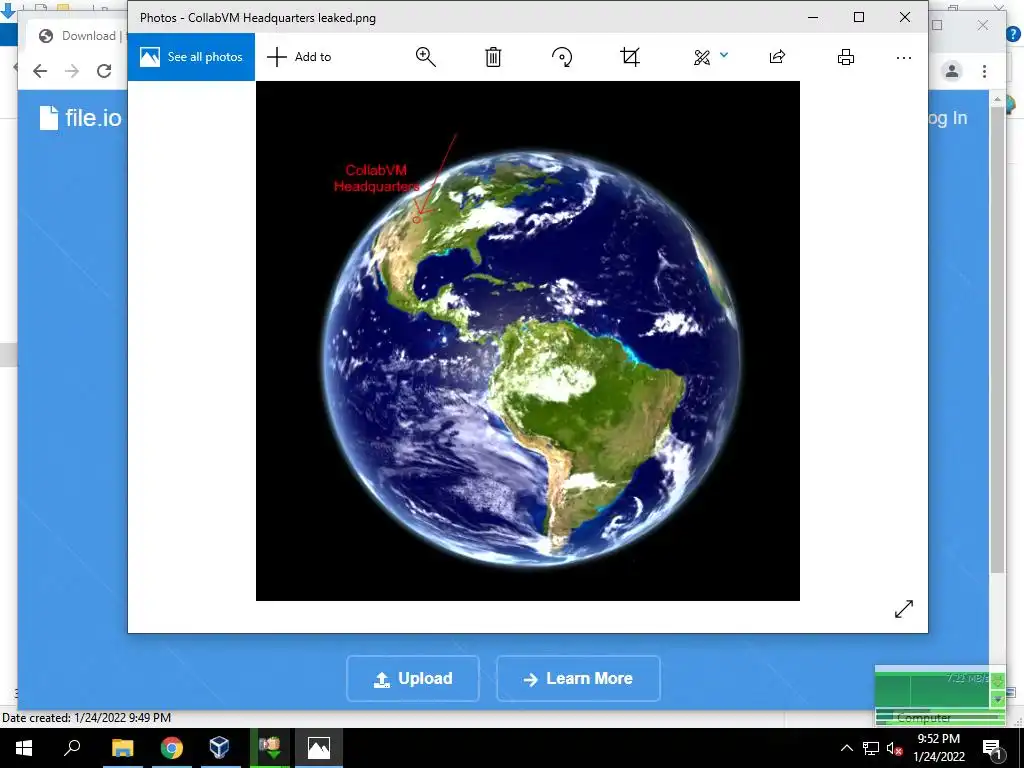Screen dimensions: 1024x768
Task: Click the Zoom magnifier icon in Photos
Action: pos(425,57)
